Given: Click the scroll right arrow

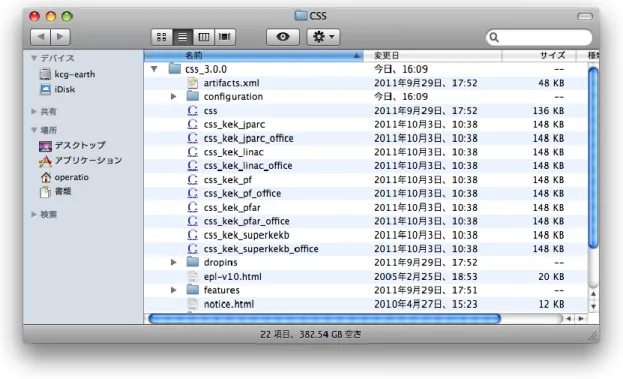Looking at the screenshot, I should (581, 319).
